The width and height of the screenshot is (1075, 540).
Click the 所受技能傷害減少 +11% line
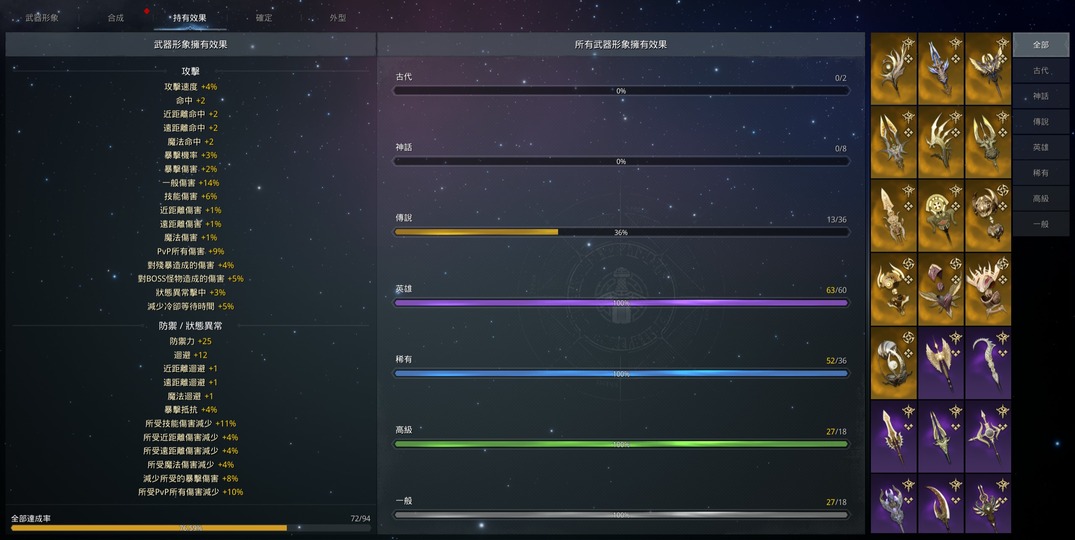191,424
